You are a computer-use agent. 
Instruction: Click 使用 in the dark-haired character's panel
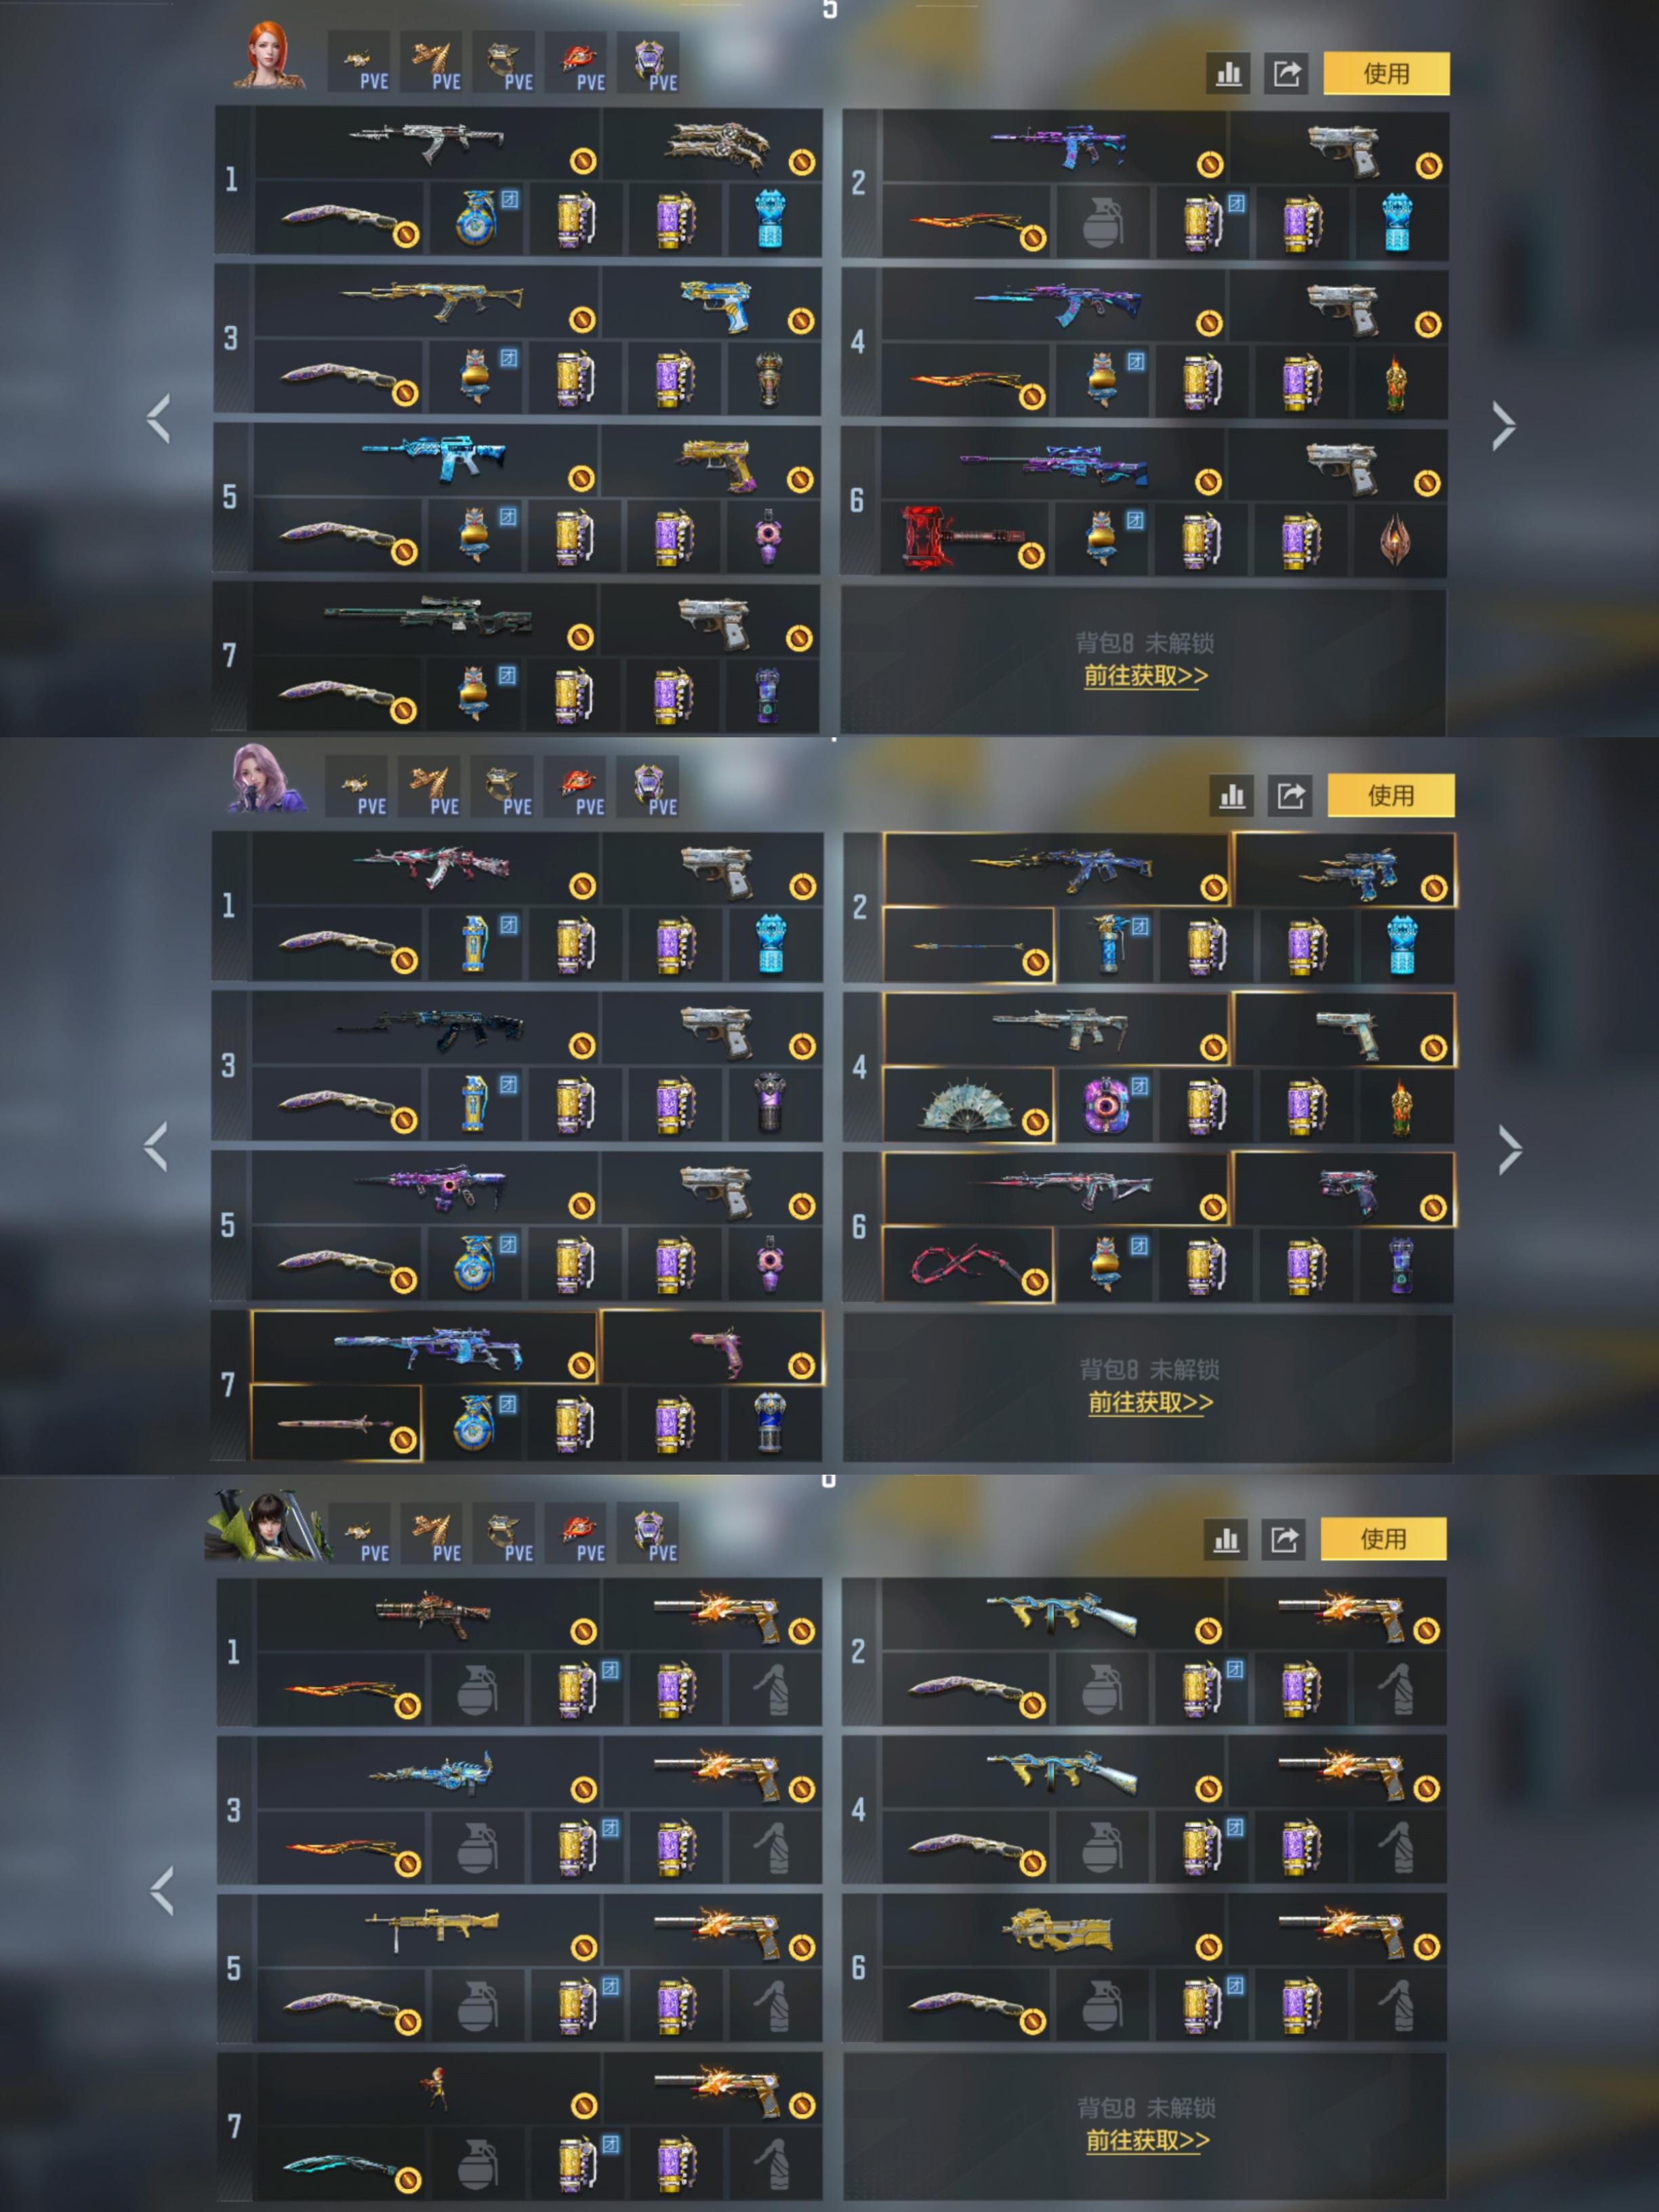1383,1539
